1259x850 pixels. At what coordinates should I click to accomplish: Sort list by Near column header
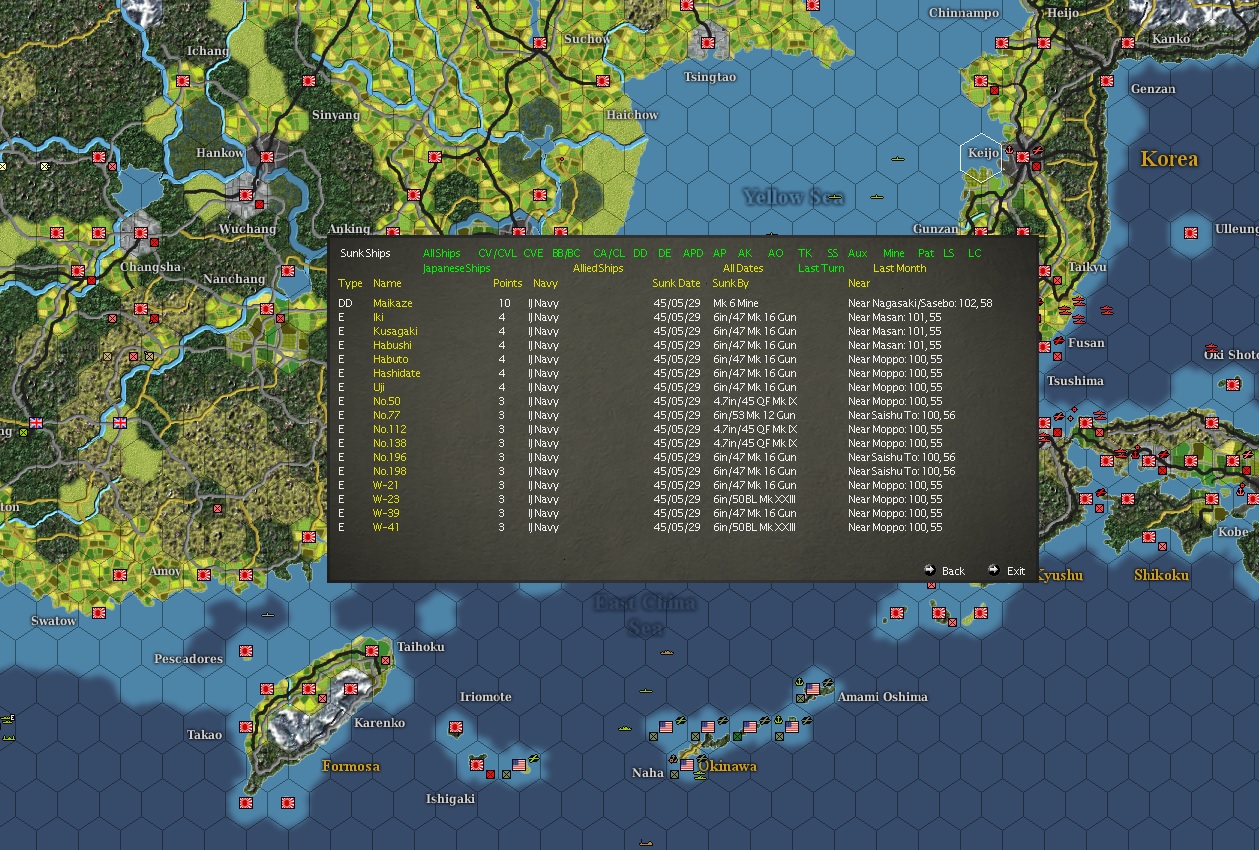pyautogui.click(x=859, y=284)
